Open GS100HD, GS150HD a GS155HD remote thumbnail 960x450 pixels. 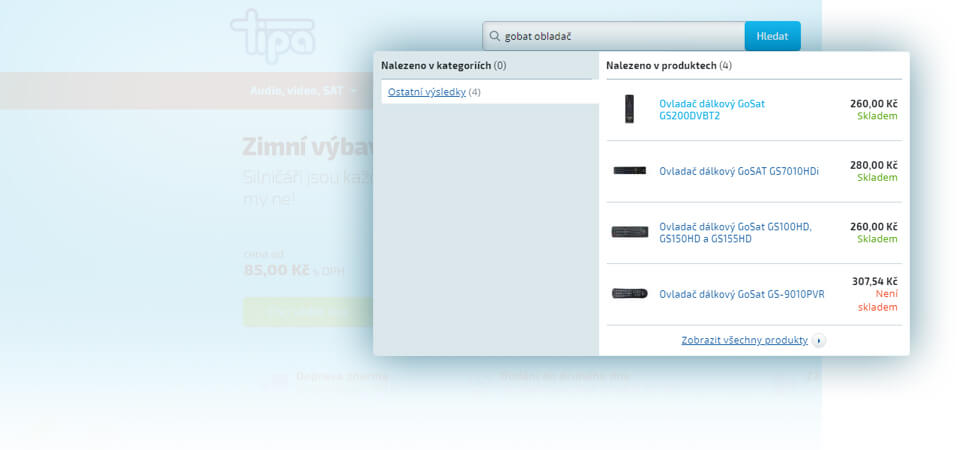(x=629, y=232)
